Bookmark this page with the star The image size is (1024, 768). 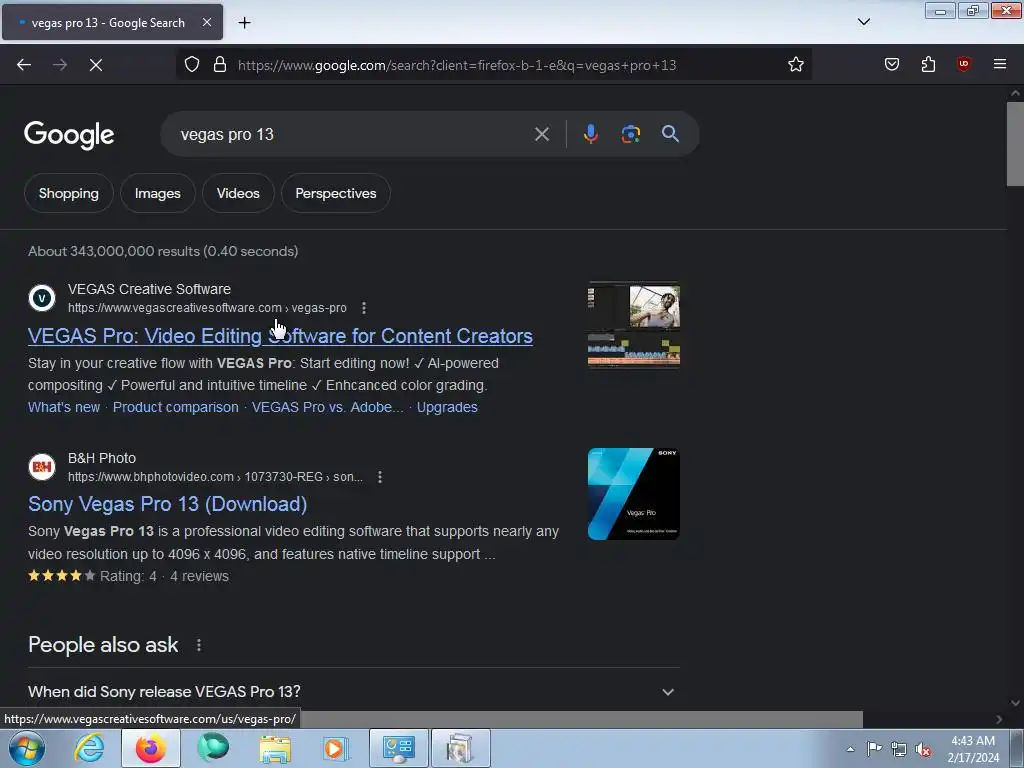tap(795, 64)
